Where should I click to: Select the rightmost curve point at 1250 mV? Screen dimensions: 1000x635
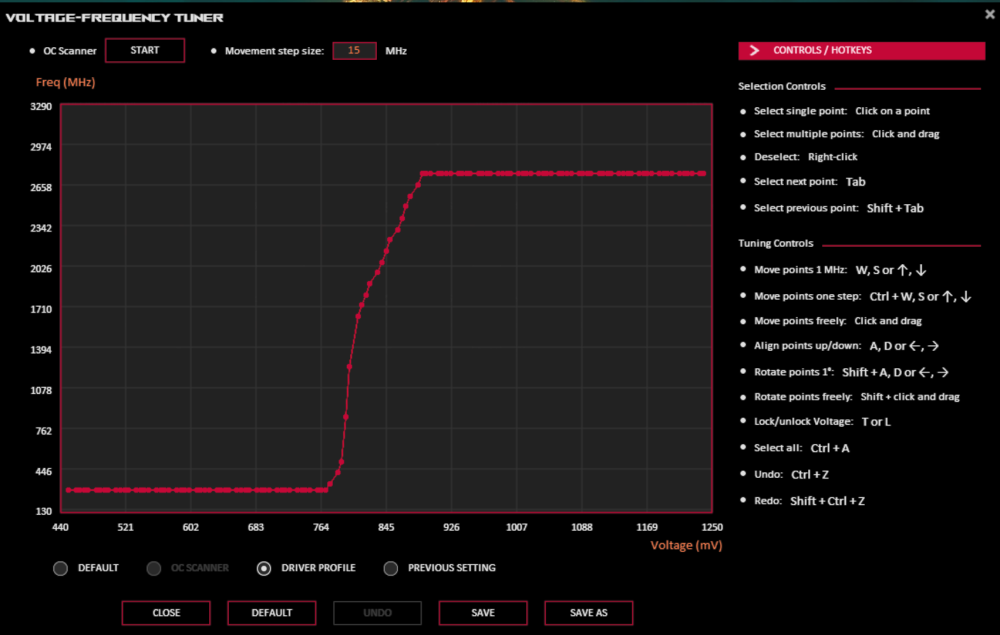(704, 173)
